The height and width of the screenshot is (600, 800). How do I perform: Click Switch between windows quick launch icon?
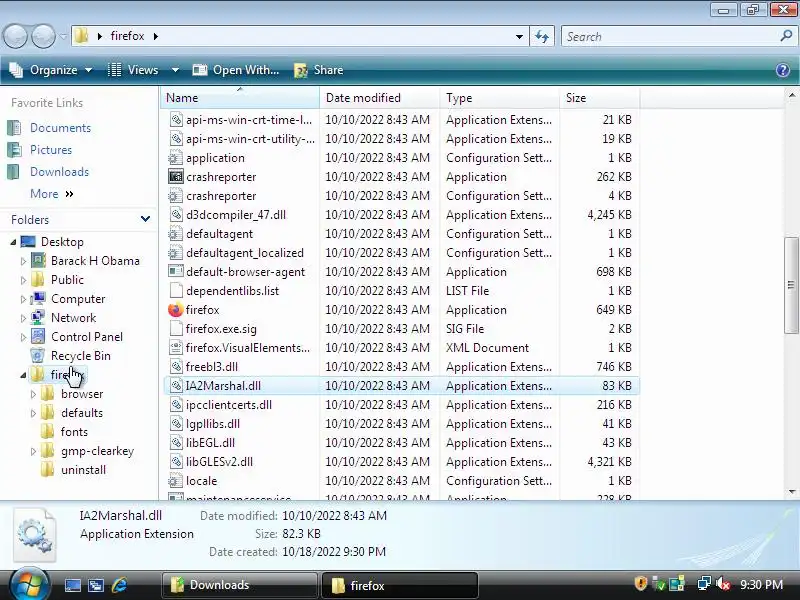point(95,585)
